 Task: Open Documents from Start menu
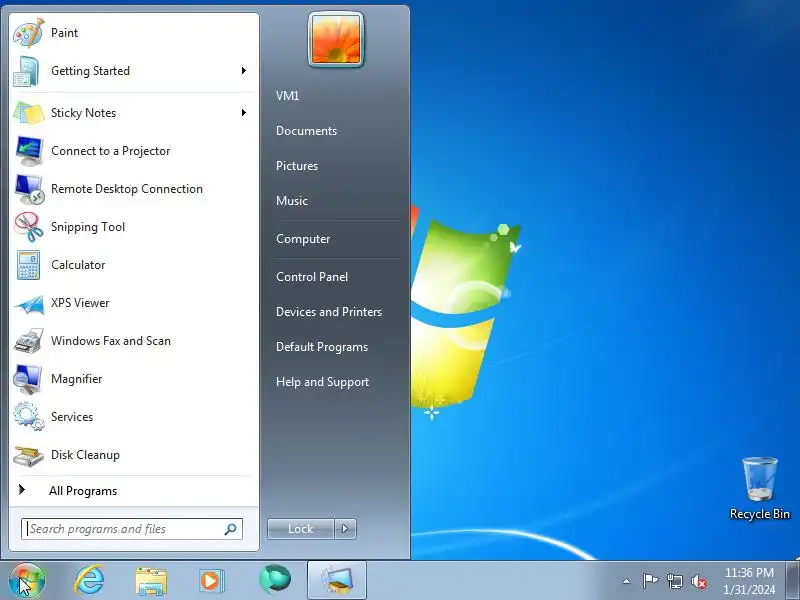tap(307, 131)
